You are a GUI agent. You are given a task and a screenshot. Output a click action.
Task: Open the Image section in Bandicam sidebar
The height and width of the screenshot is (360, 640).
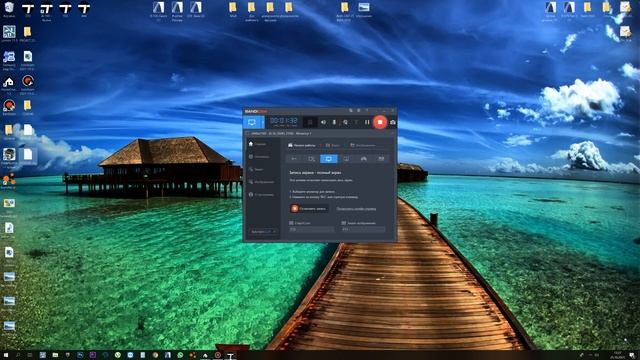(261, 182)
